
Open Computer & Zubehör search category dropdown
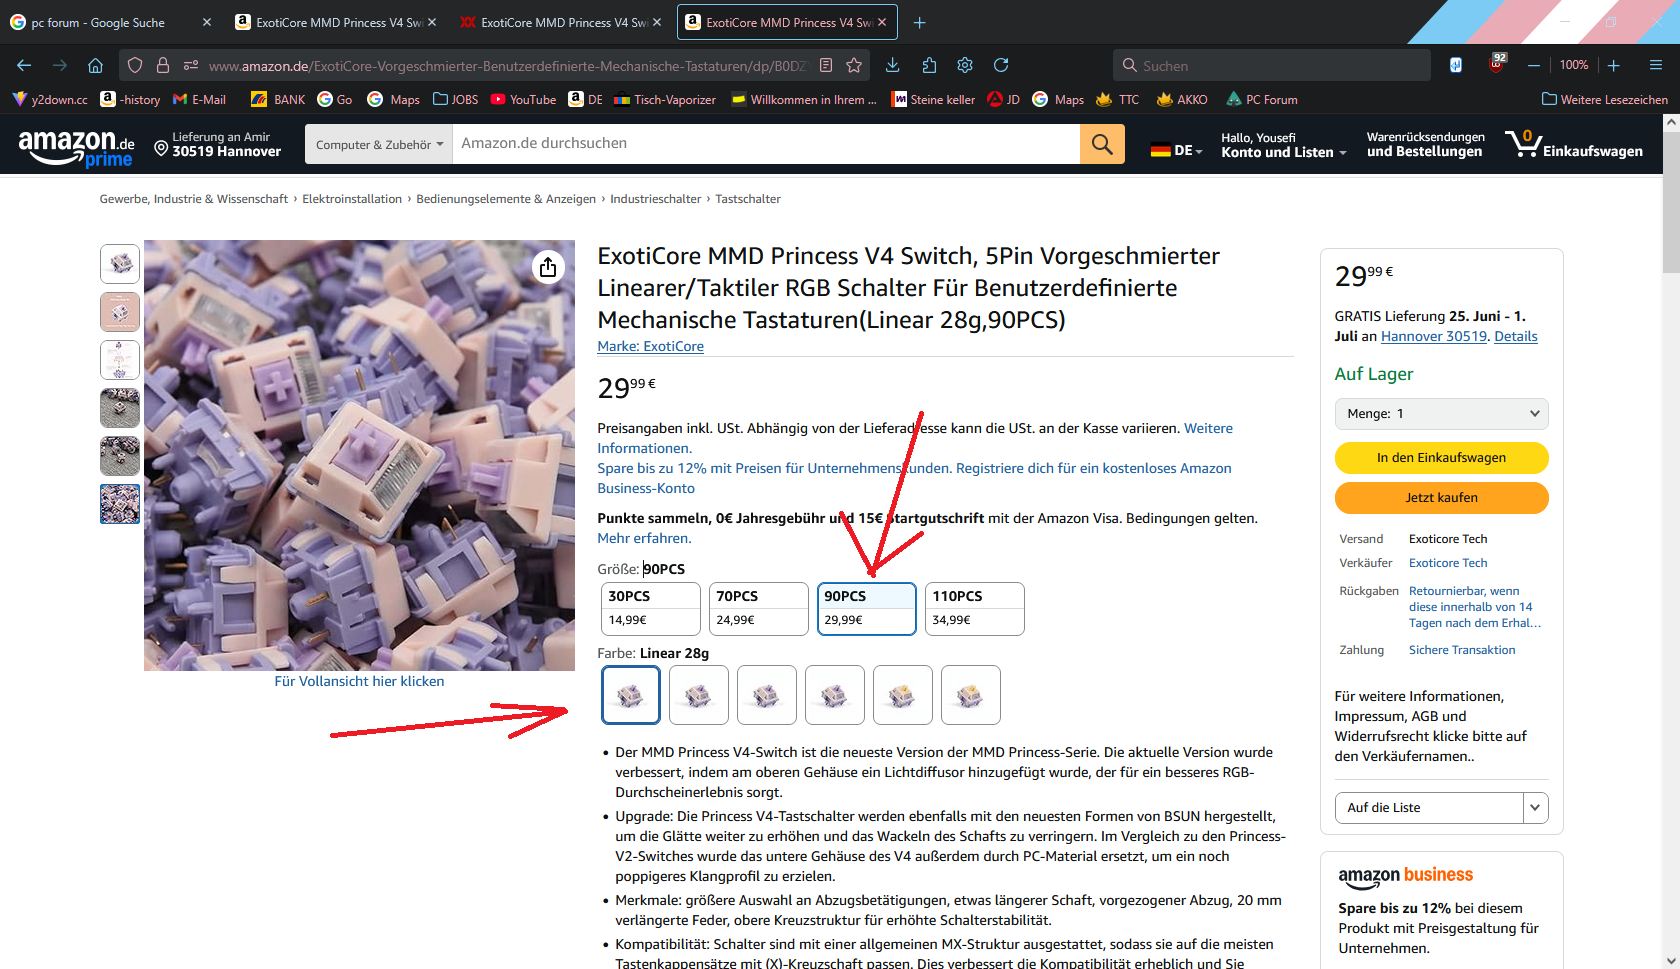[x=379, y=144]
